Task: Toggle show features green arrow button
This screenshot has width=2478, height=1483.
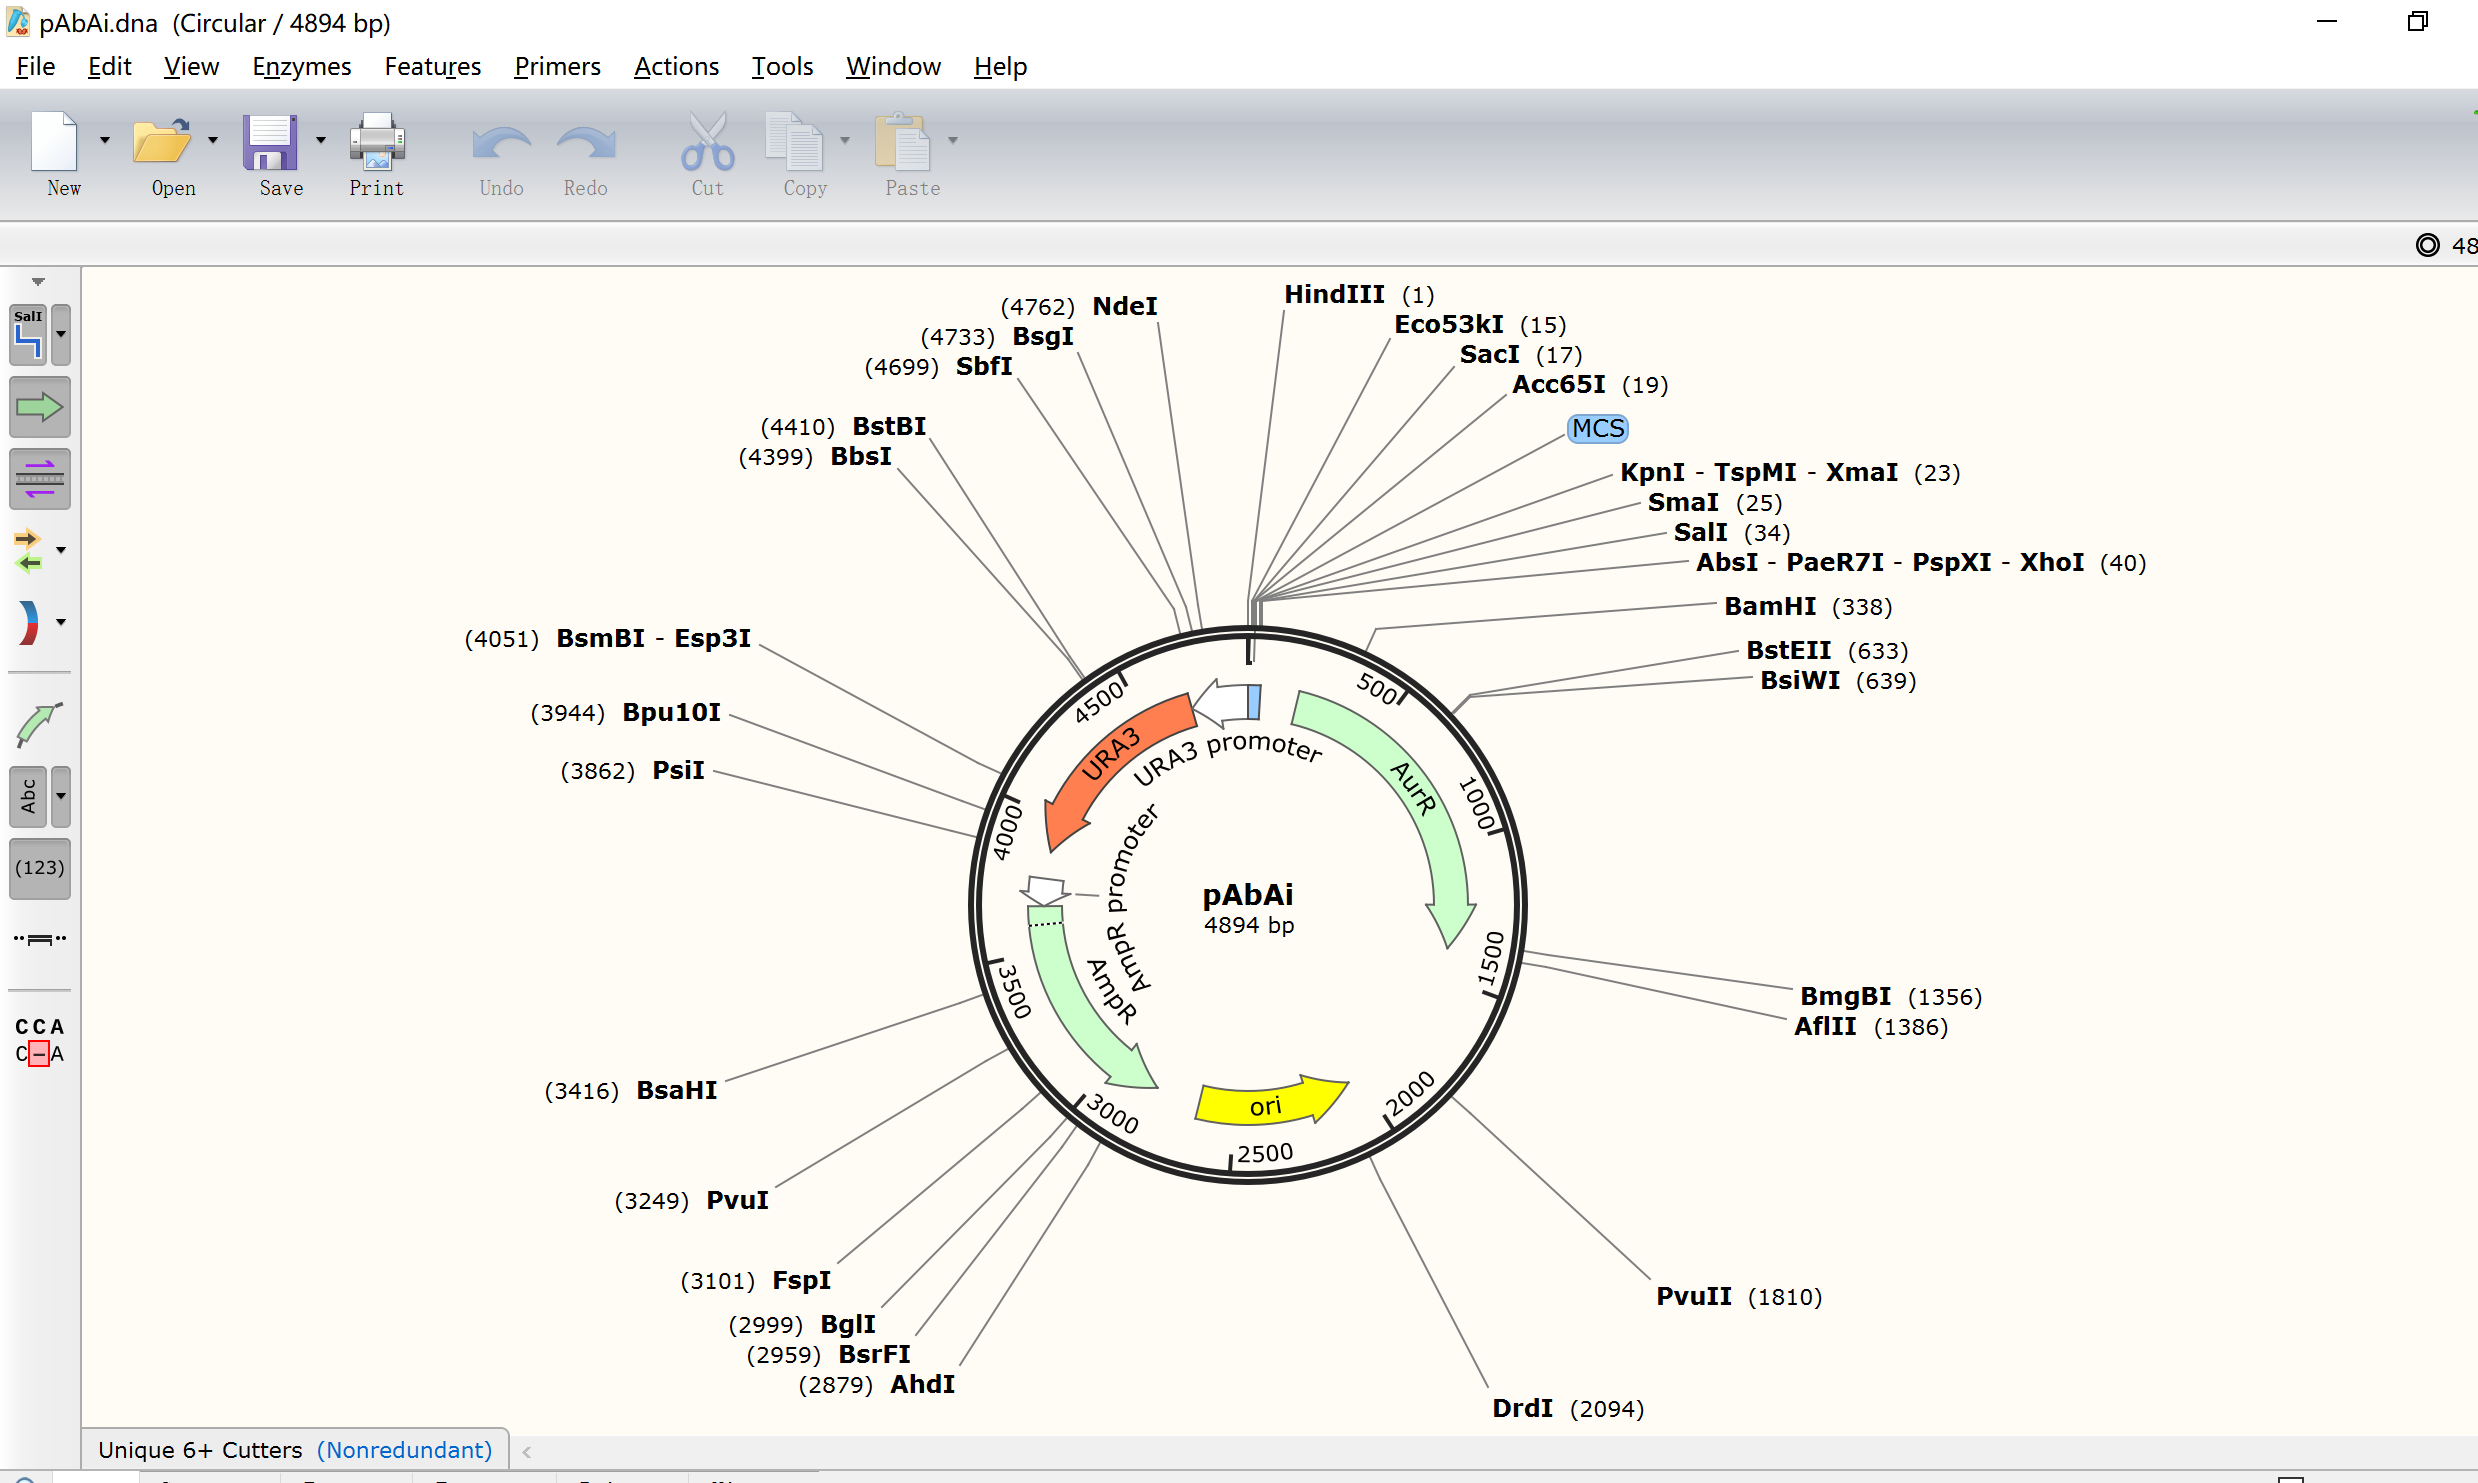Action: click(x=39, y=407)
